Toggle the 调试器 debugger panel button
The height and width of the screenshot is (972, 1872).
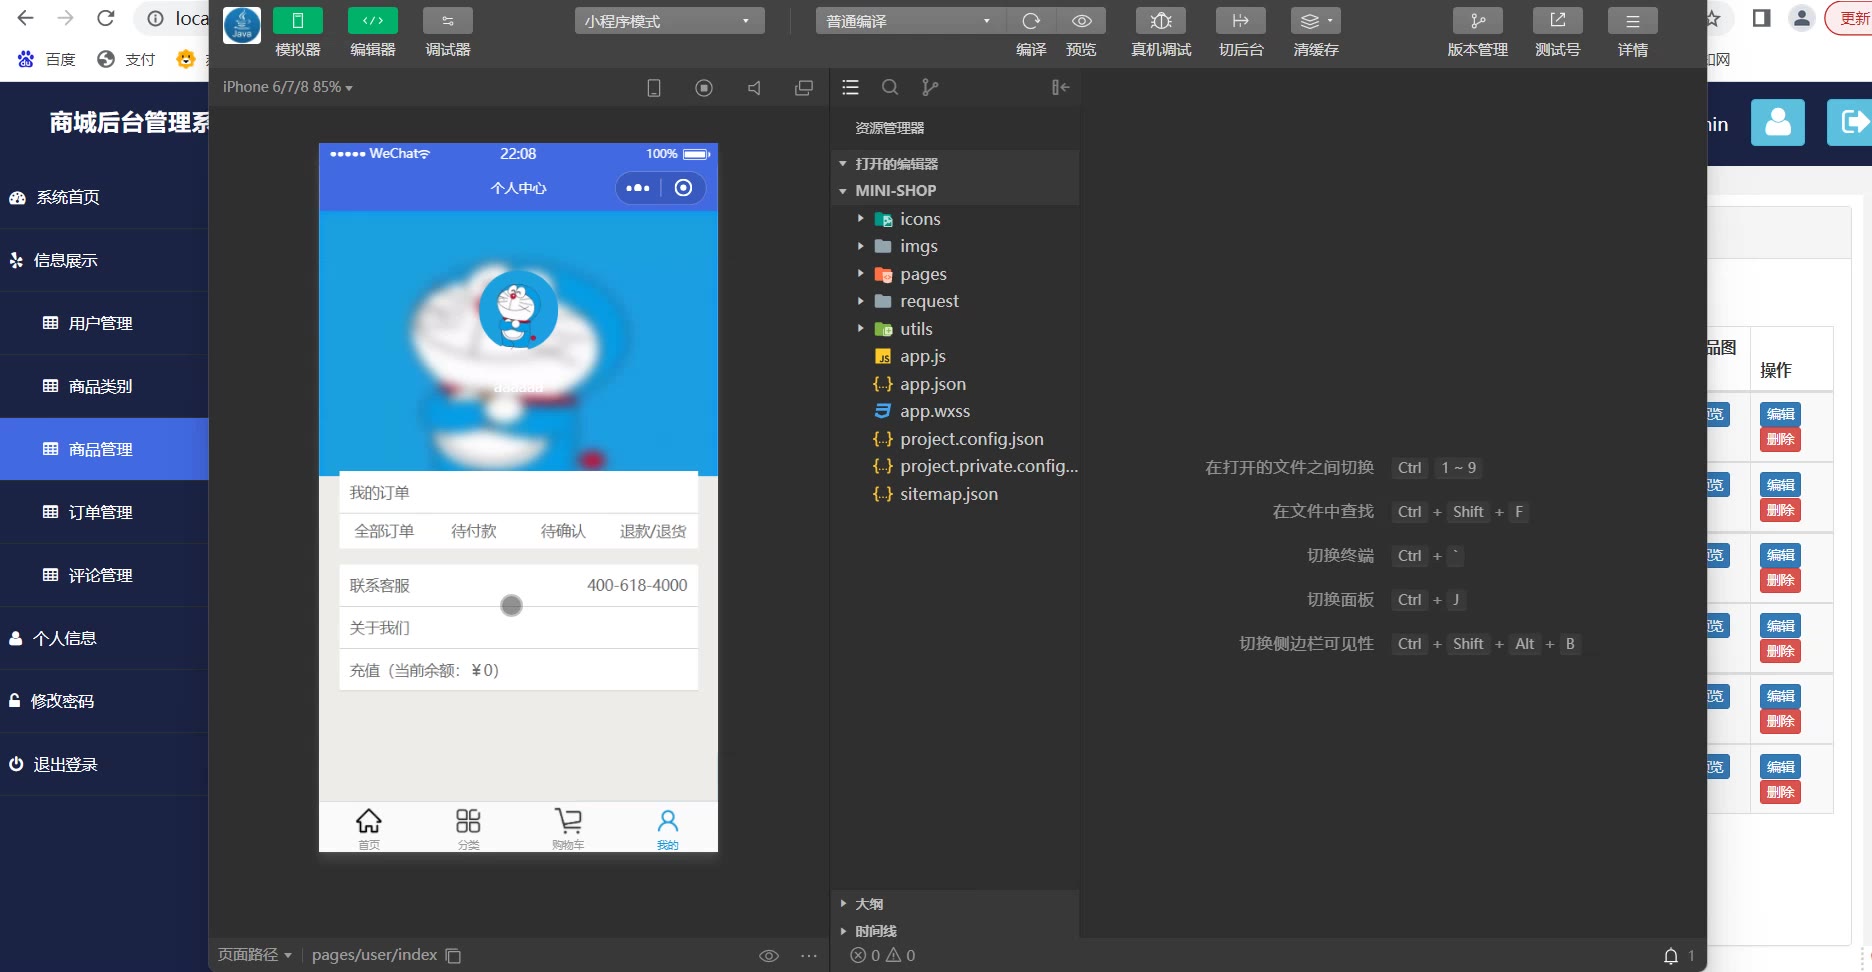(447, 21)
